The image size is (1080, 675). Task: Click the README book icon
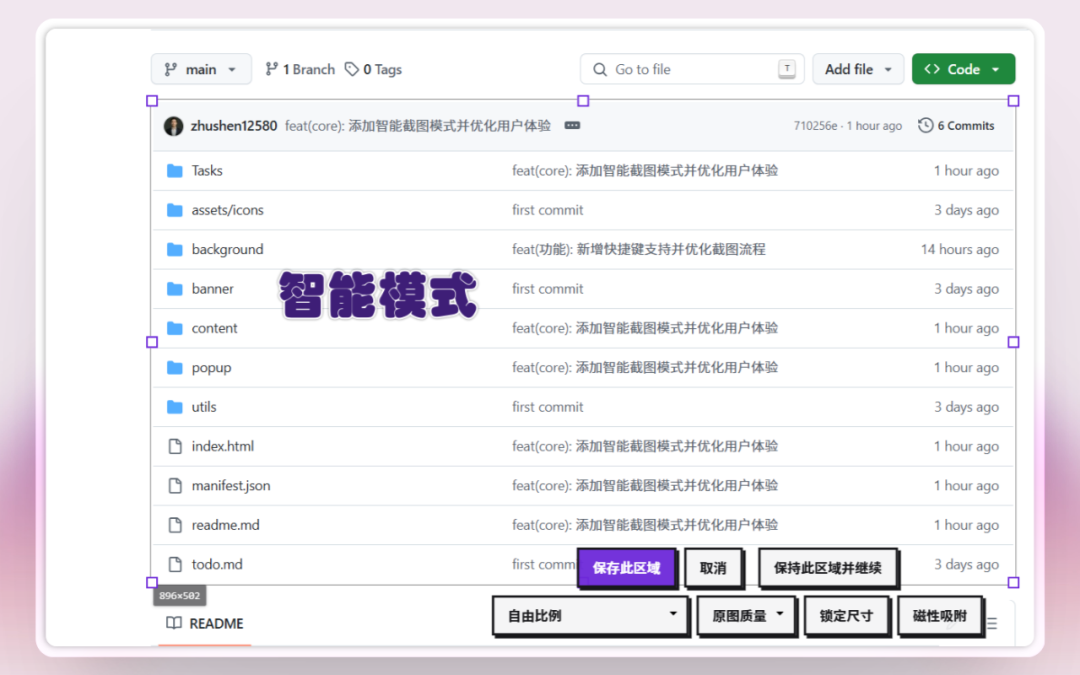[174, 623]
